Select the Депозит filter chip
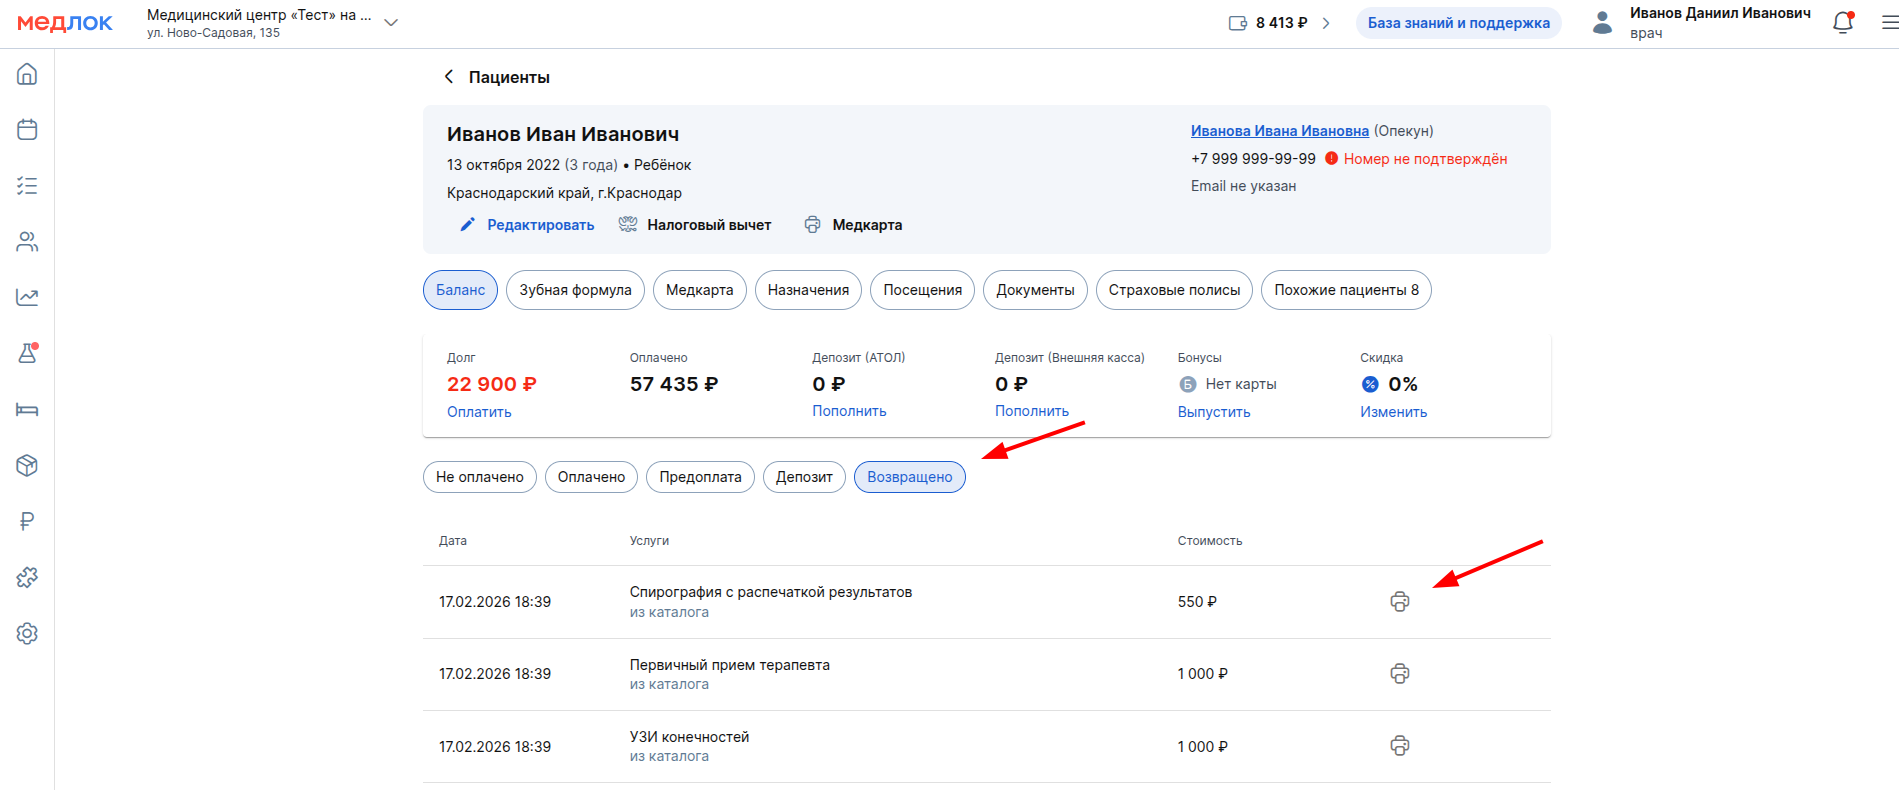1899x790 pixels. [x=804, y=477]
